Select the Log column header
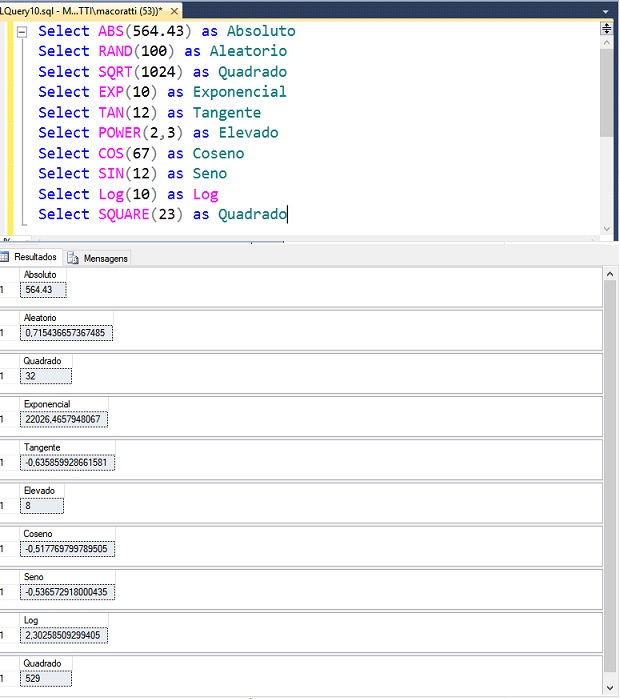 (x=64, y=621)
